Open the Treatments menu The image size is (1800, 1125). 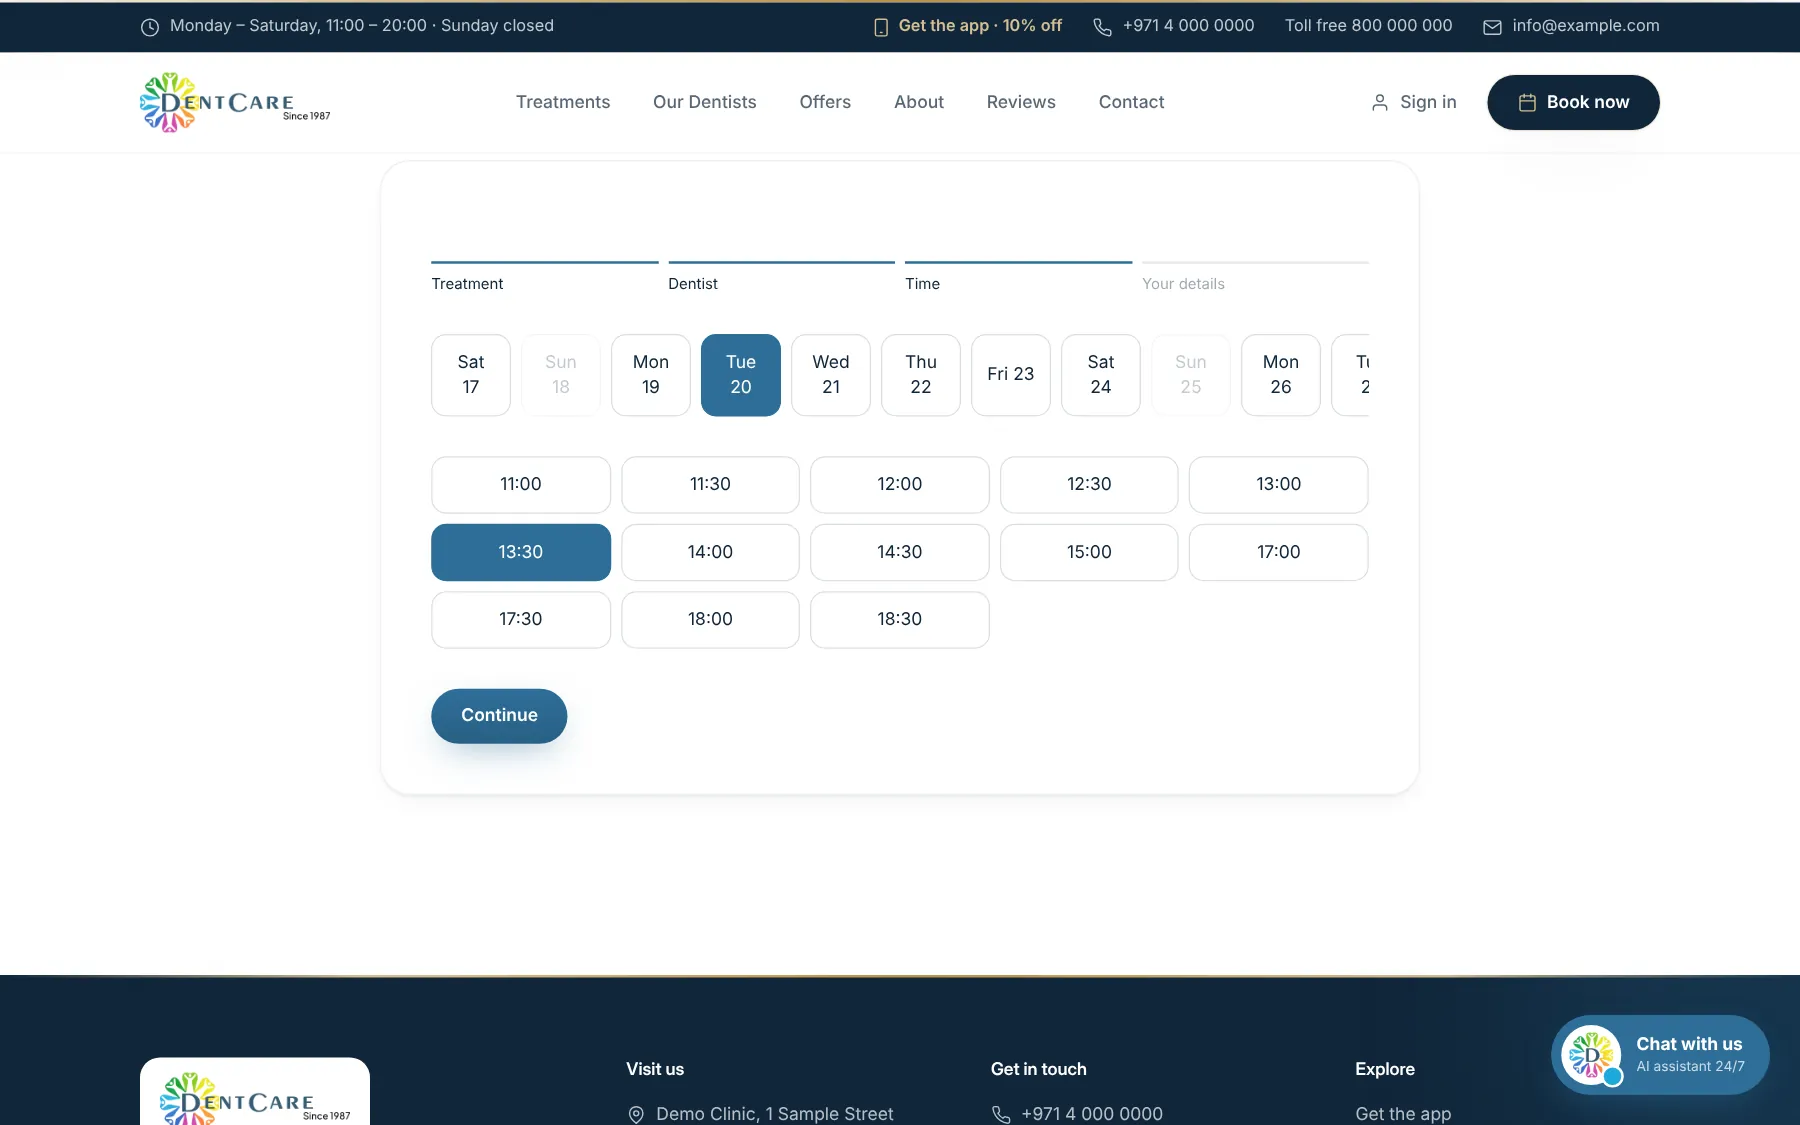pos(563,102)
